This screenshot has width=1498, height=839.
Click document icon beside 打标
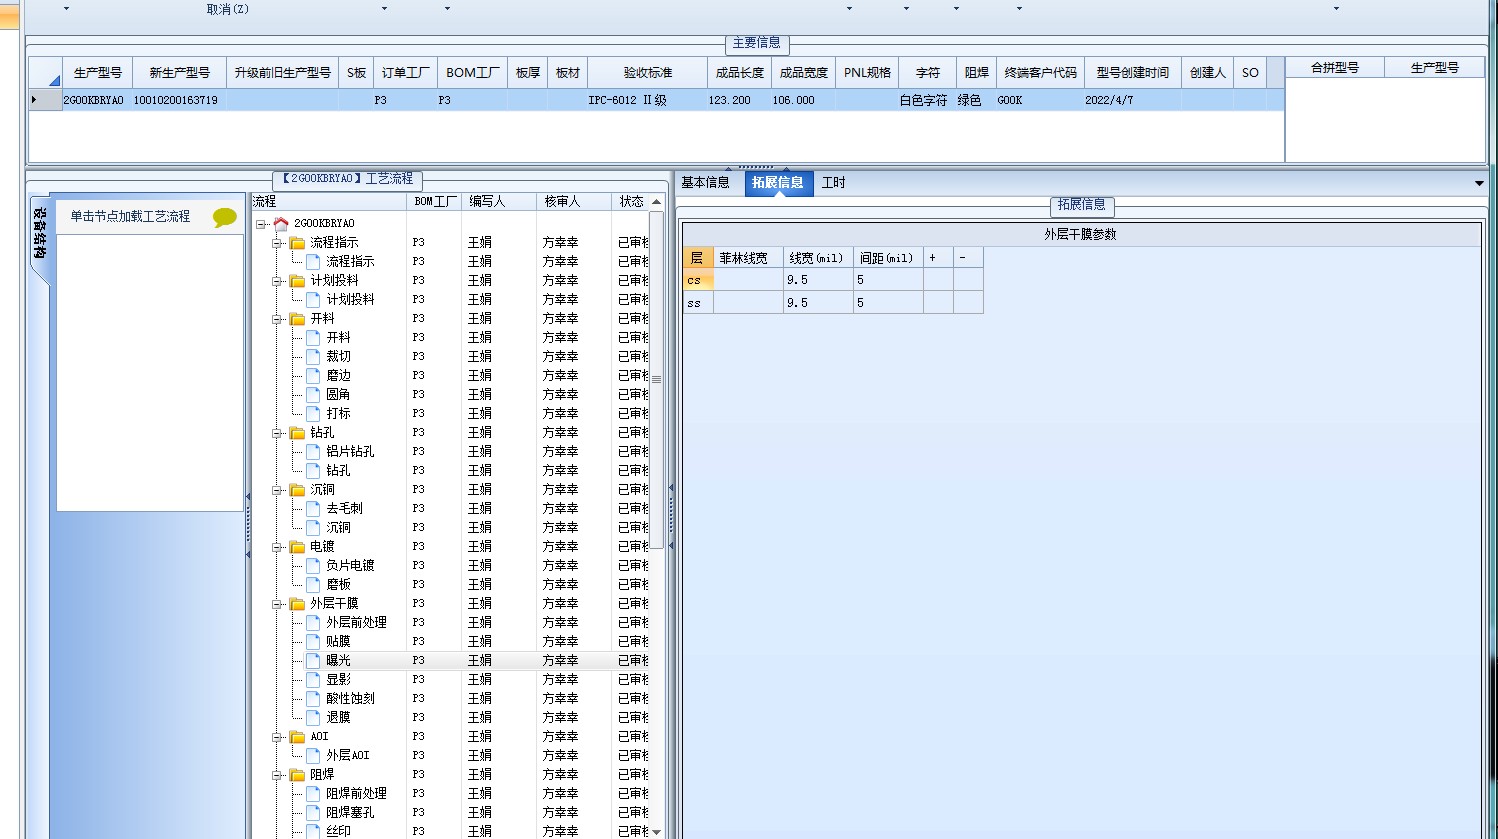[313, 413]
